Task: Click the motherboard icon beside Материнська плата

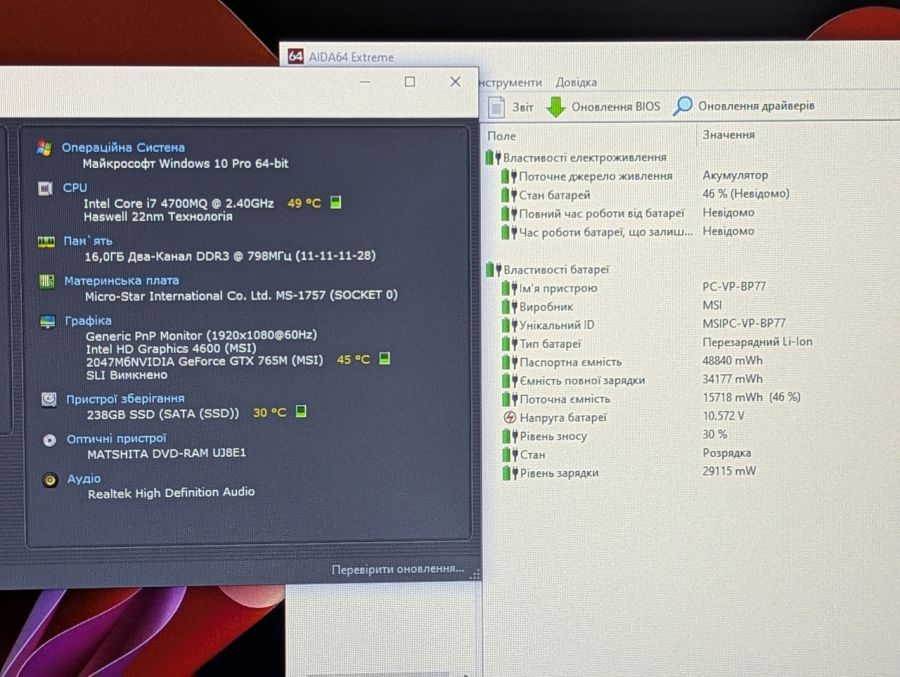Action: [46, 281]
